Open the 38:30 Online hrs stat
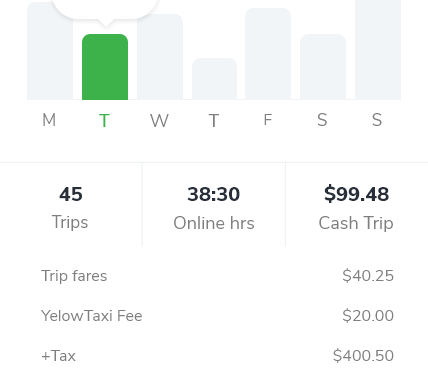 pyautogui.click(x=214, y=205)
